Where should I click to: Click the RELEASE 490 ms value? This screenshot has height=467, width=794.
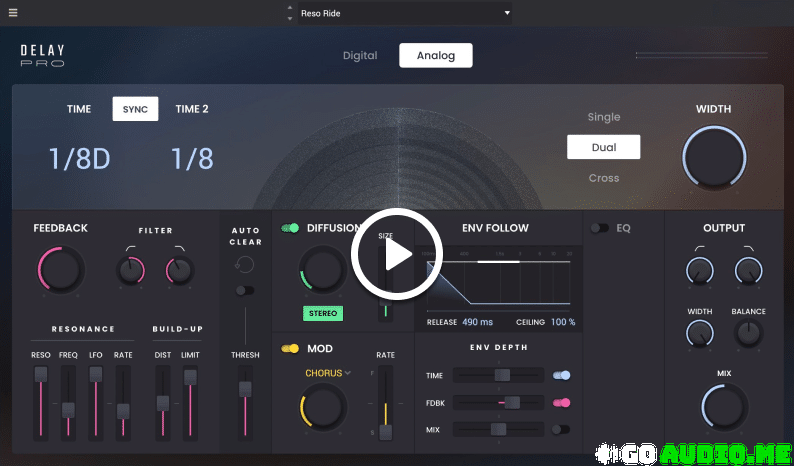point(478,322)
